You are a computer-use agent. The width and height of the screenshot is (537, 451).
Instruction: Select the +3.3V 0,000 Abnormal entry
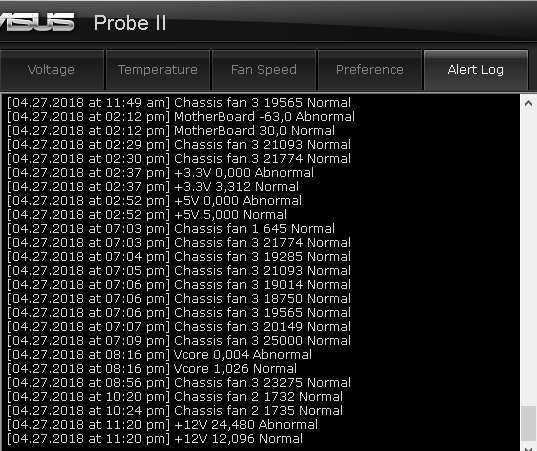coord(160,173)
